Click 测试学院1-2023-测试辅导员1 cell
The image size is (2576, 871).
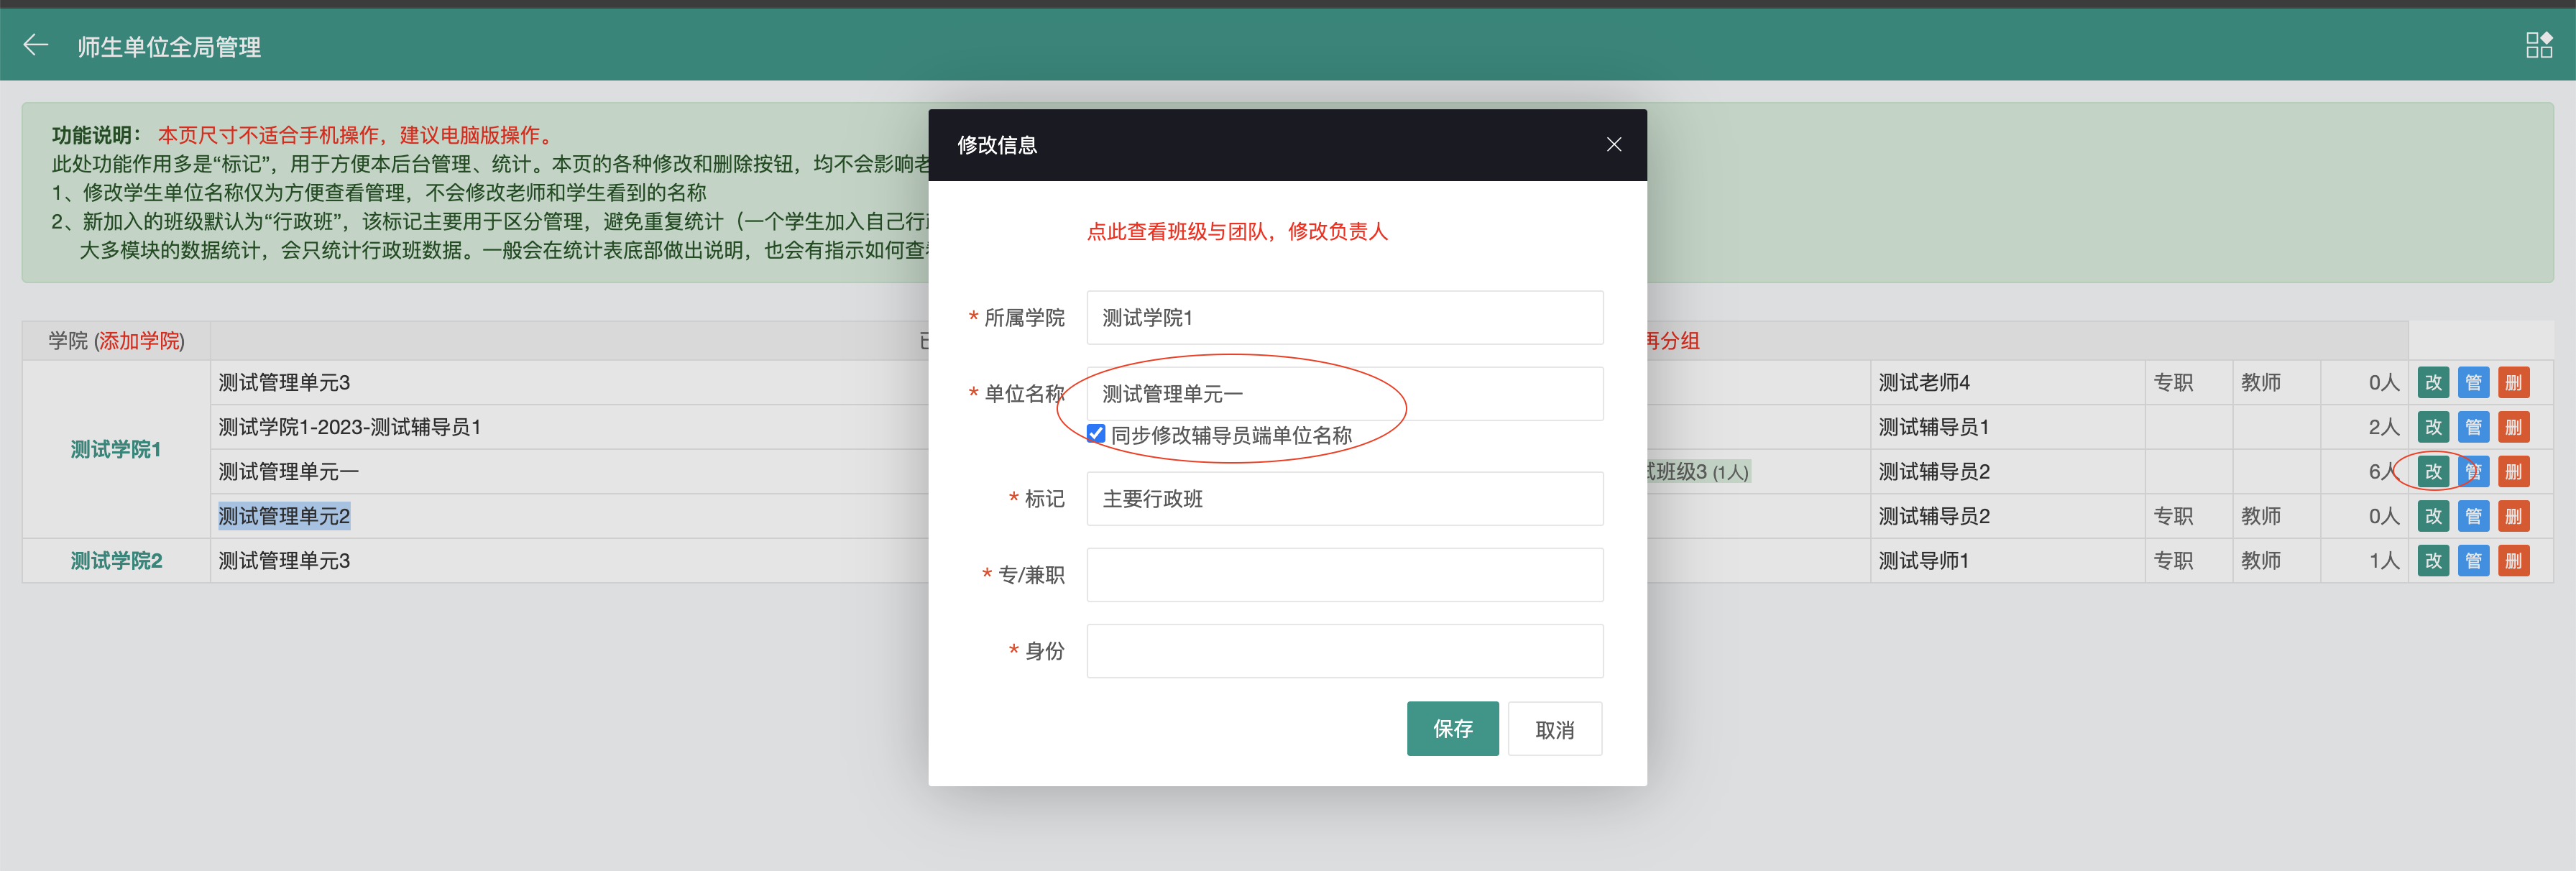coord(349,427)
